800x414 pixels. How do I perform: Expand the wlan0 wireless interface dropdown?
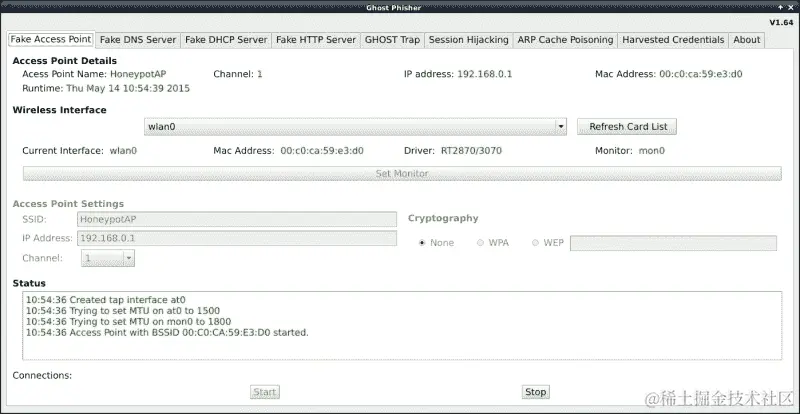tap(355, 127)
